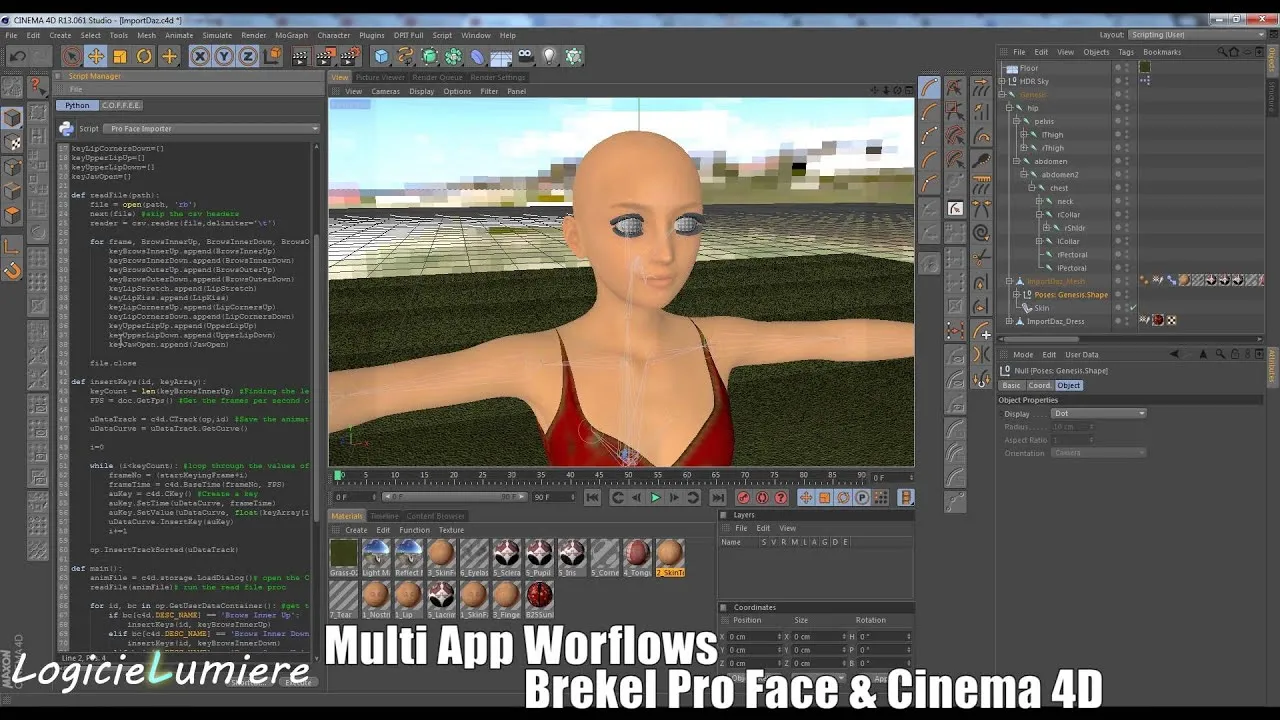Add a Light object
This screenshot has height=720, width=1280.
coord(549,57)
